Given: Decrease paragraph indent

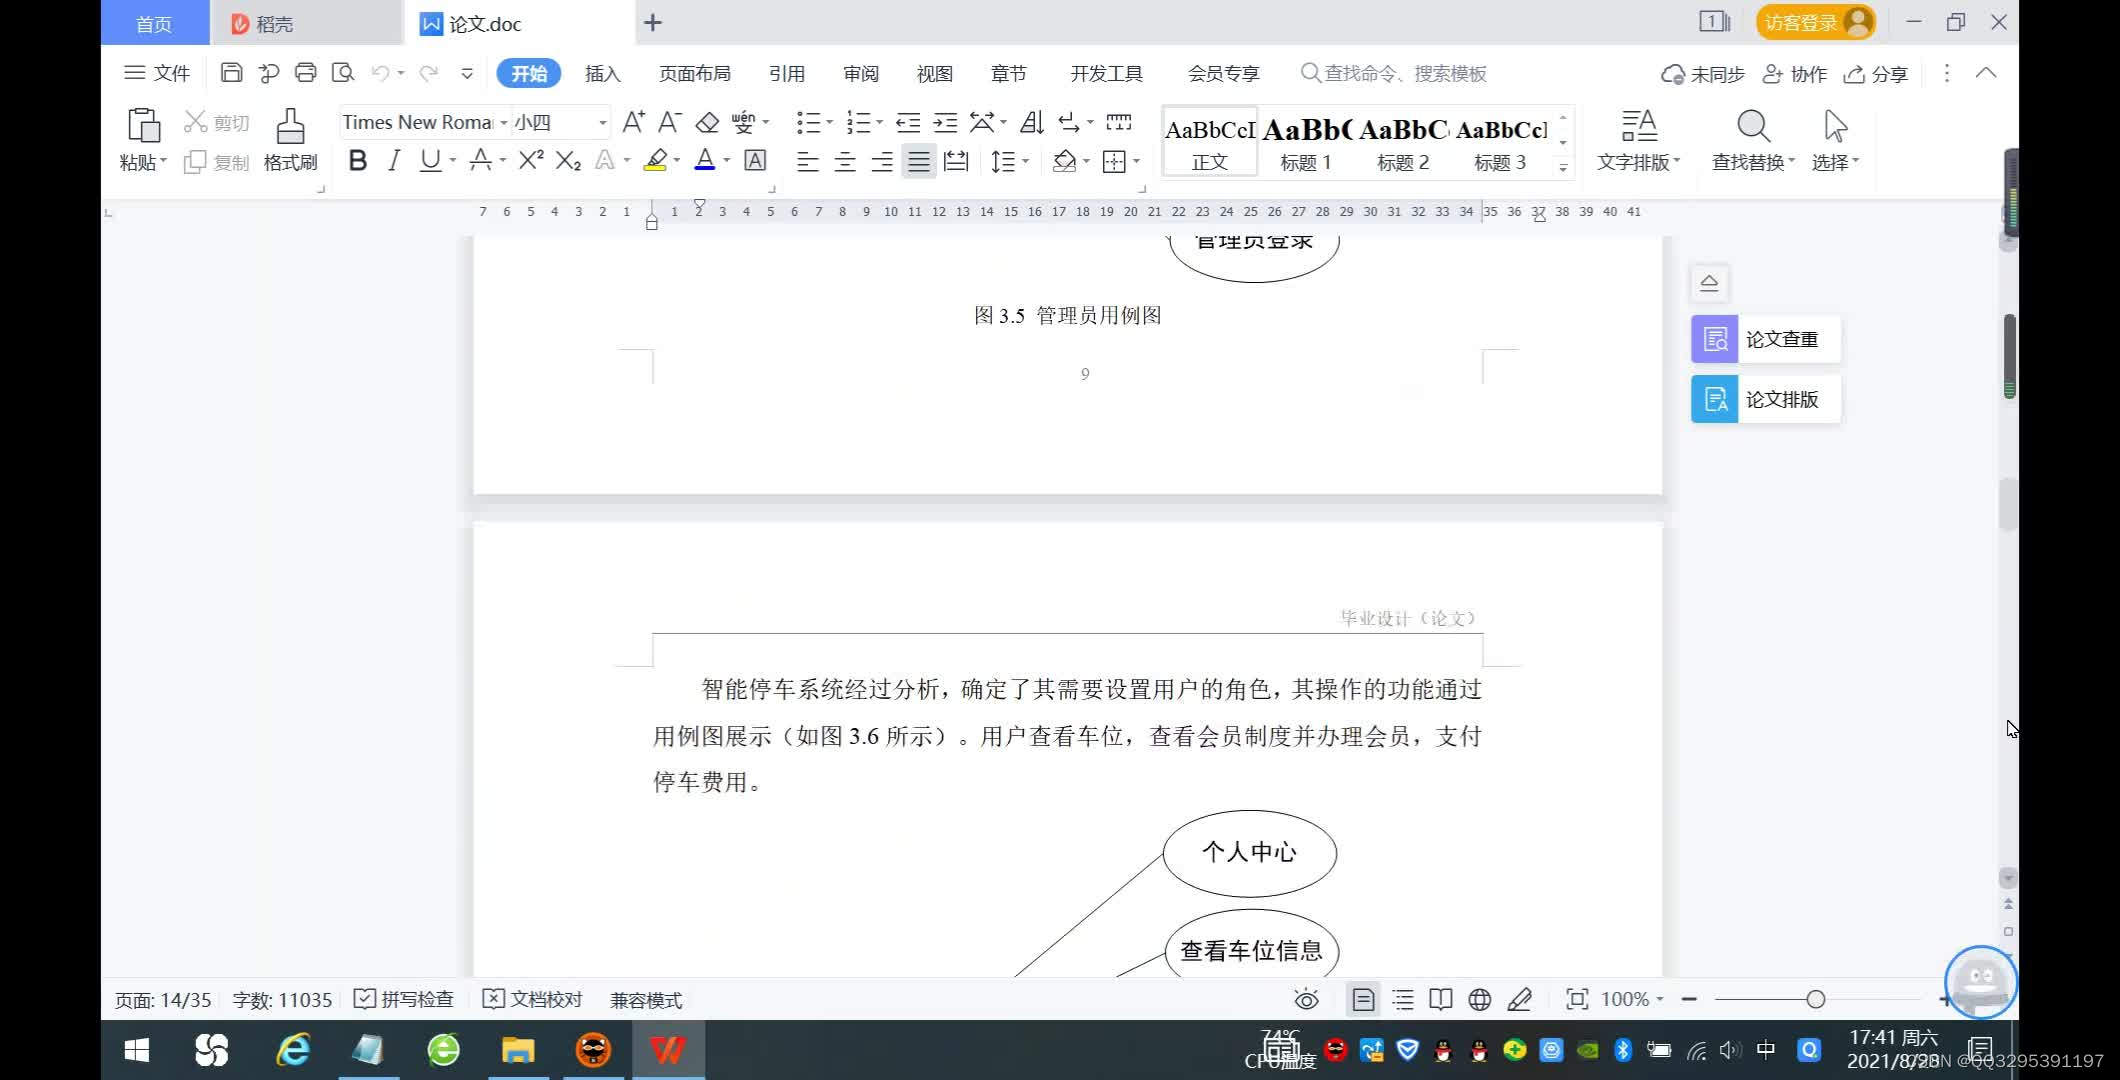Looking at the screenshot, I should point(907,122).
